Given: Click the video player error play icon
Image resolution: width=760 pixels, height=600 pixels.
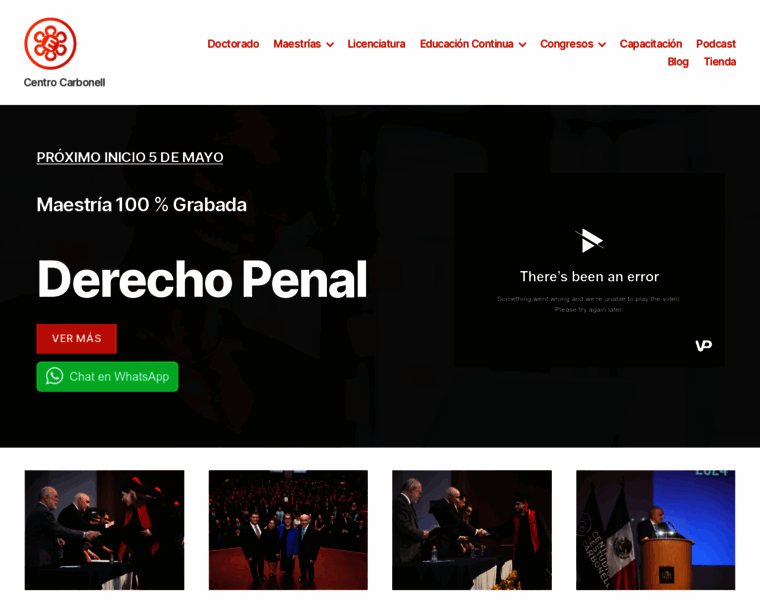Looking at the screenshot, I should 589,240.
